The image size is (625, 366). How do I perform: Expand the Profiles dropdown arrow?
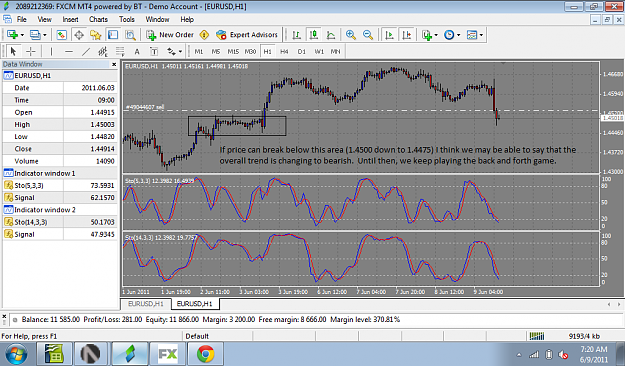[45, 35]
